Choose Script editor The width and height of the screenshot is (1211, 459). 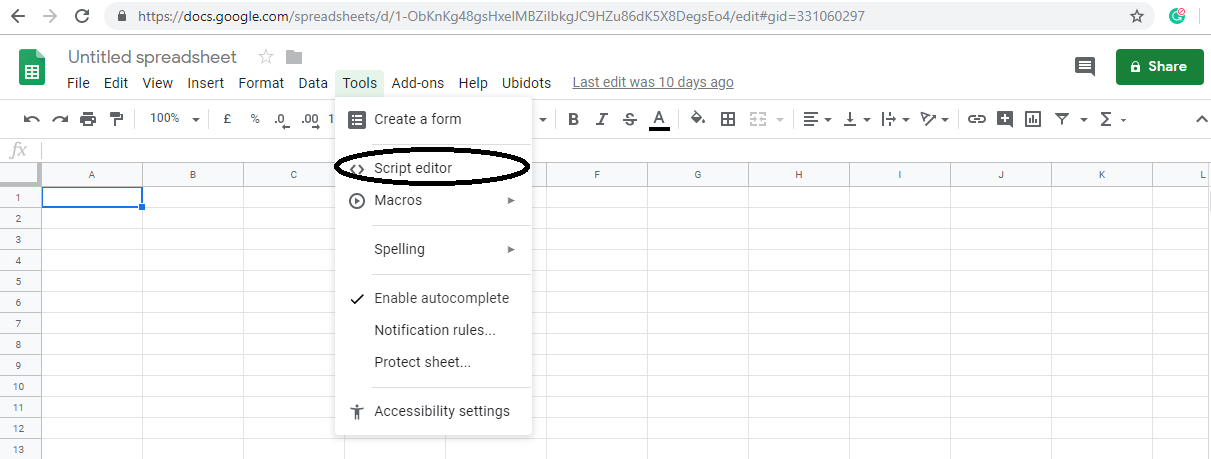pos(433,168)
